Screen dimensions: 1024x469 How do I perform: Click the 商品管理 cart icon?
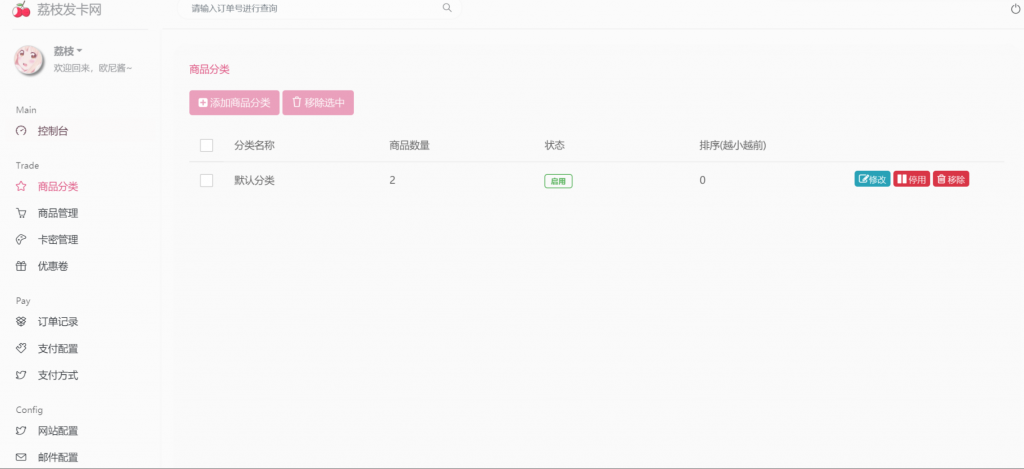click(x=21, y=214)
